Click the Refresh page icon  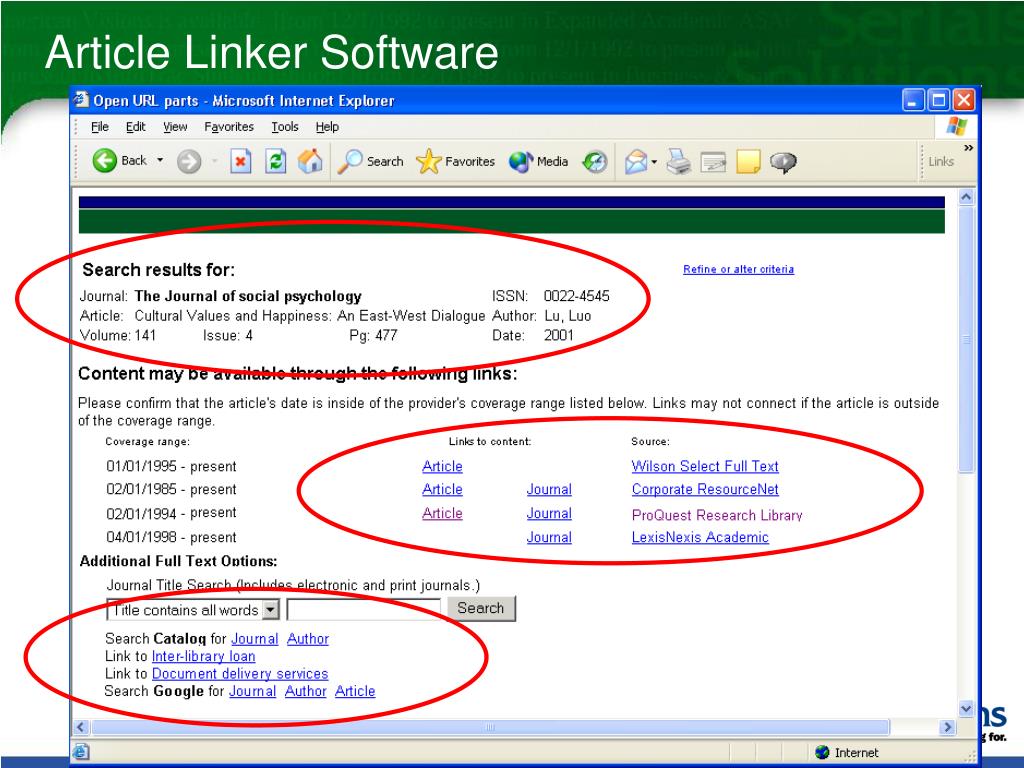point(276,161)
